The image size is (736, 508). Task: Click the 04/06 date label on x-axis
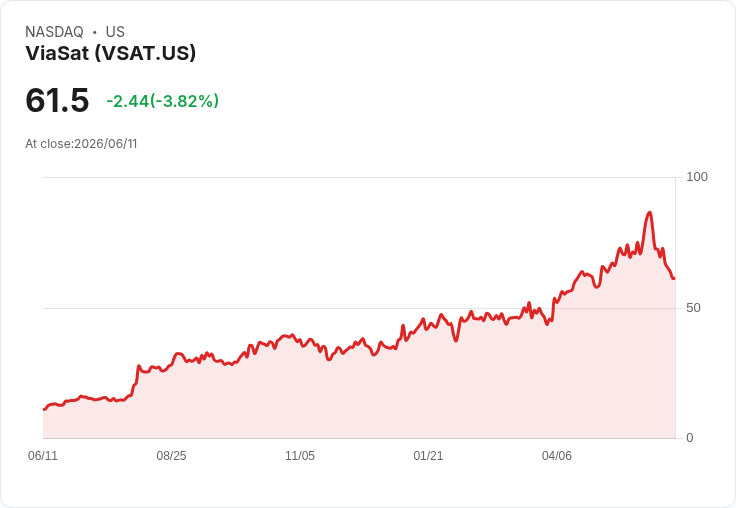click(x=557, y=456)
